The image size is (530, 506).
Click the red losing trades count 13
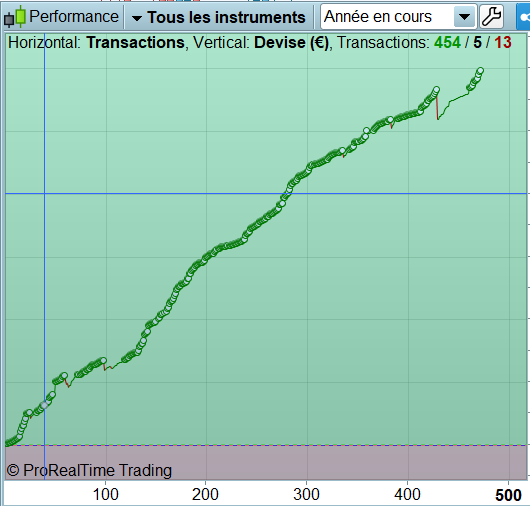503,43
